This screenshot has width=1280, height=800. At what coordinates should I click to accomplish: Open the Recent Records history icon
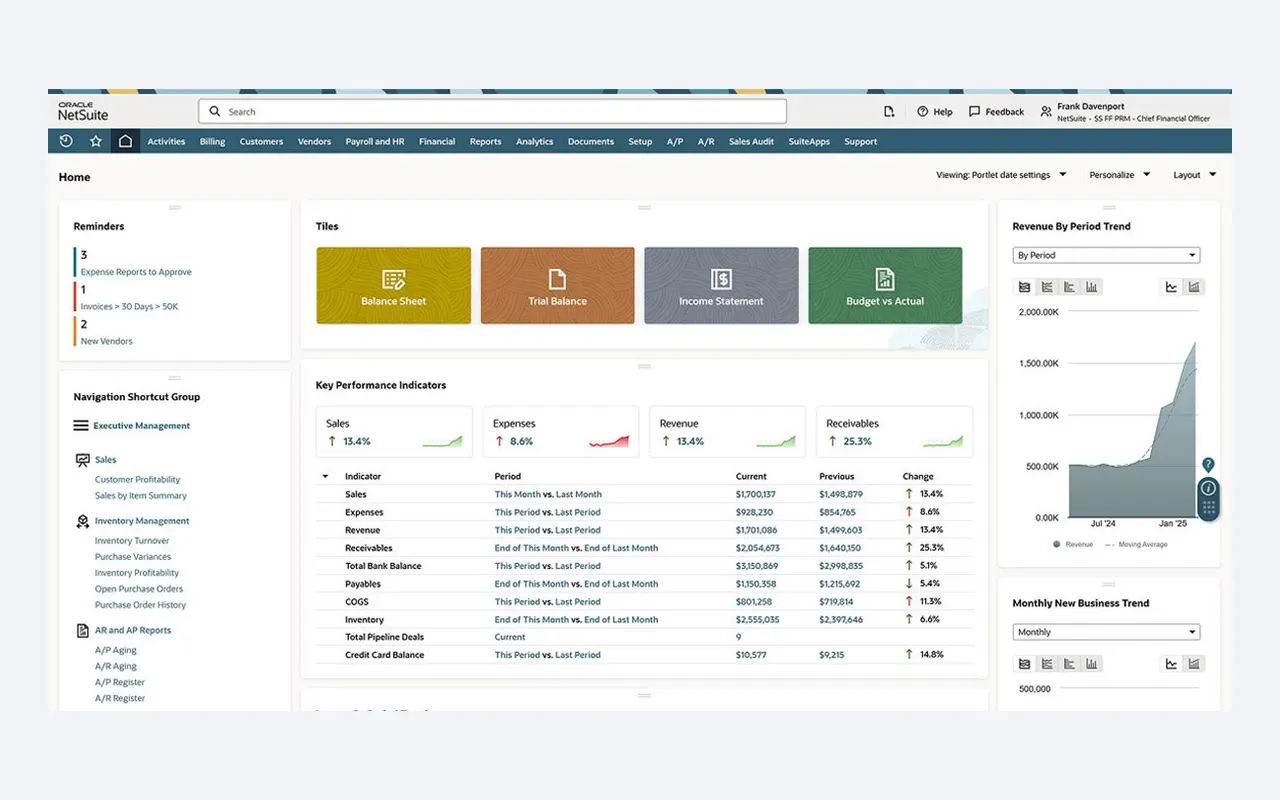point(66,141)
